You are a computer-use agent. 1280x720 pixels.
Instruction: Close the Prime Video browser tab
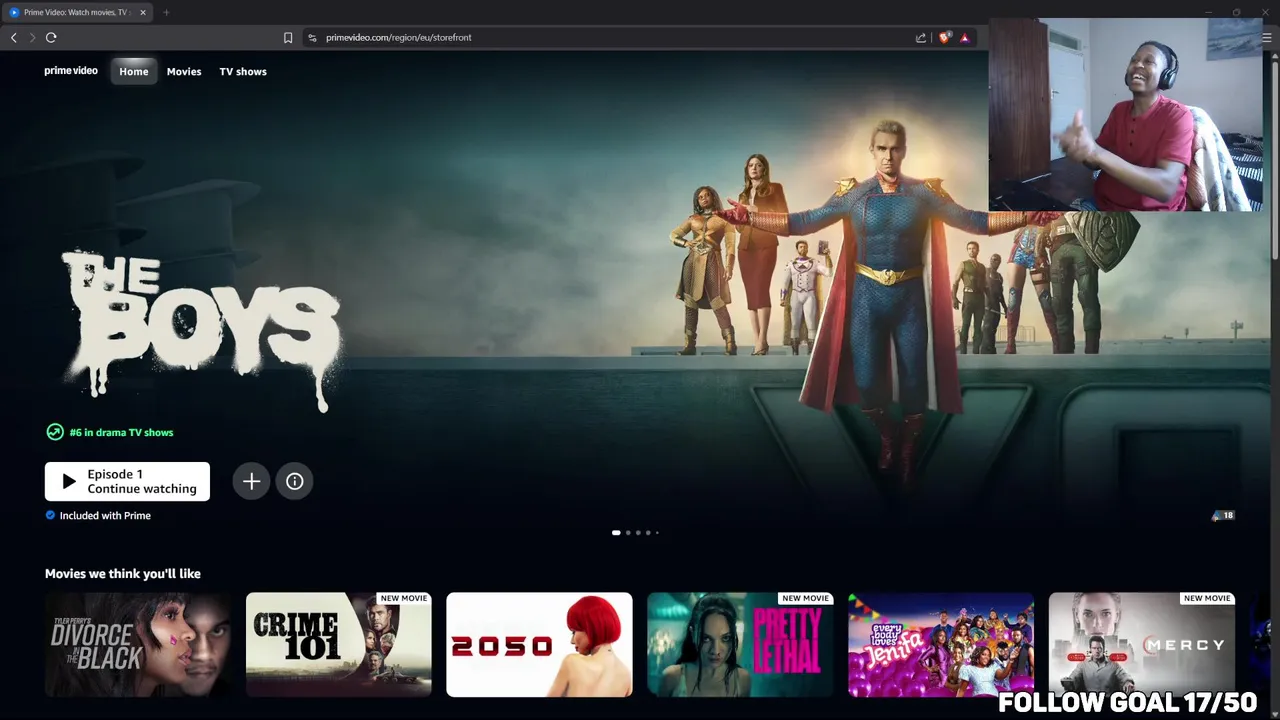(x=143, y=12)
